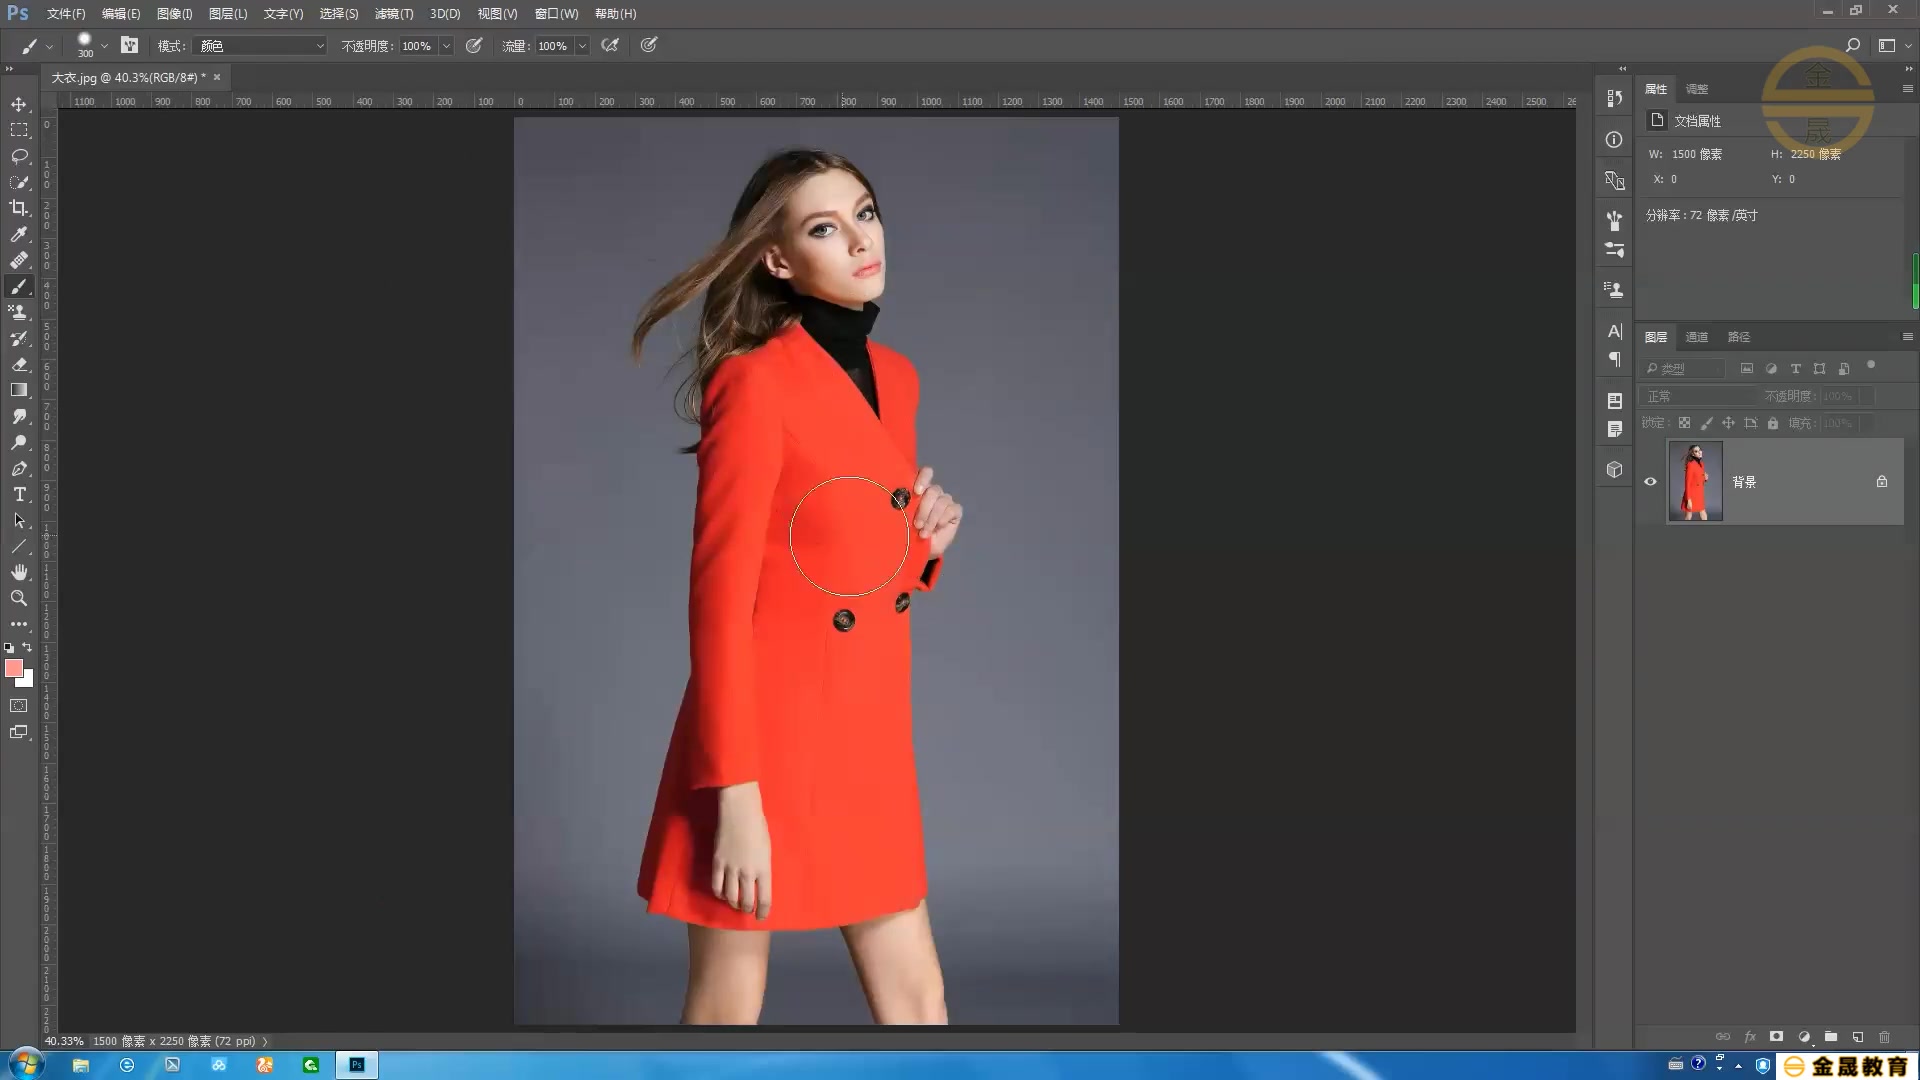Viewport: 1920px width, 1080px height.
Task: Toggle pressure for brush size
Action: (x=649, y=45)
